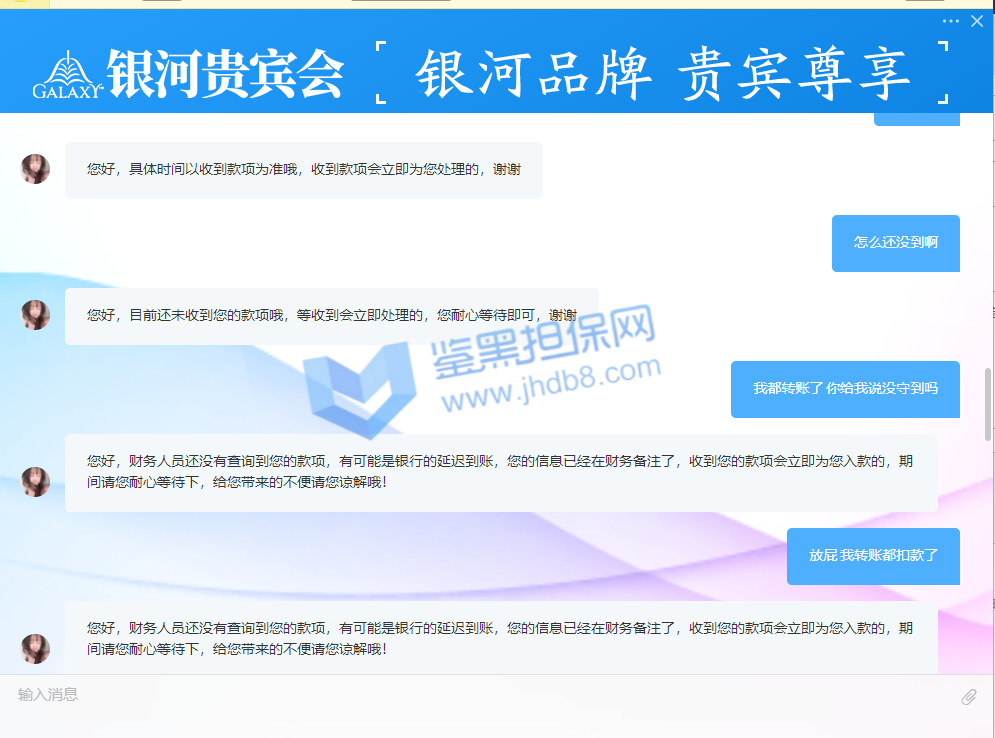Click agent avatar beside '具体时间以收到款项为准' message
The image size is (995, 738).
tap(35, 169)
